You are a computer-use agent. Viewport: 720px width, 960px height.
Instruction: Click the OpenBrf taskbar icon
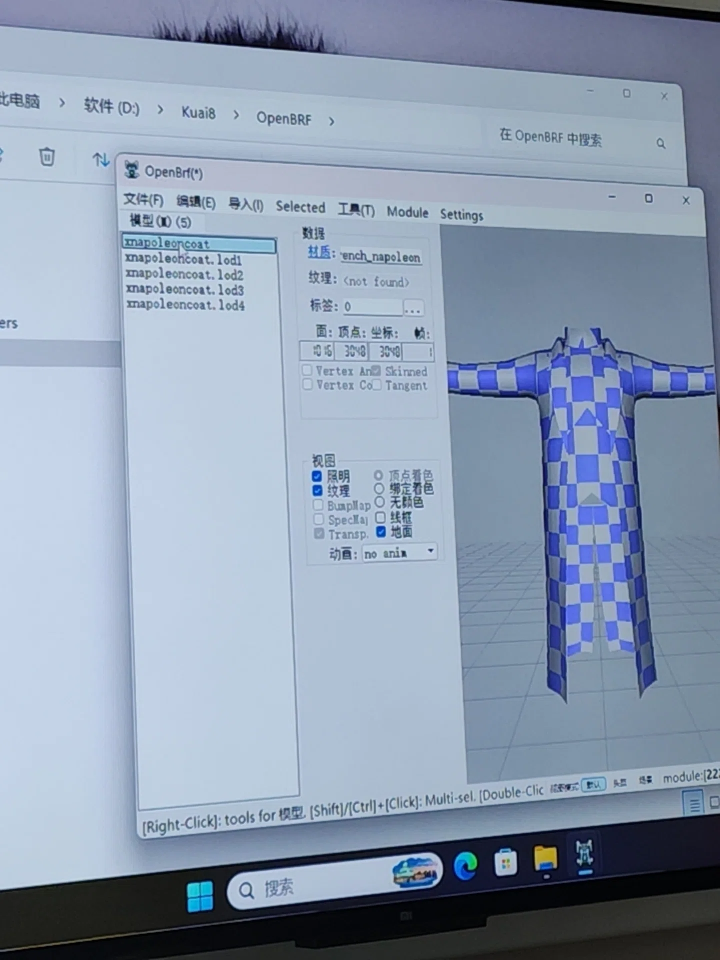585,853
